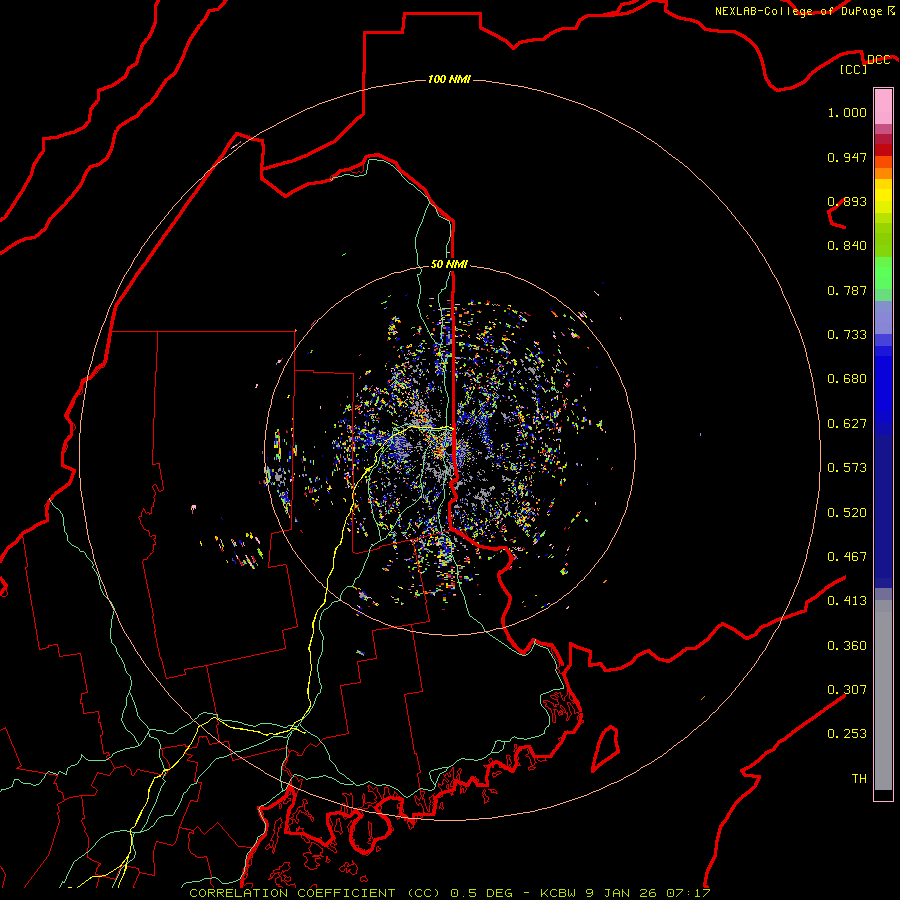Viewport: 900px width, 900px height.
Task: Click CORRELATION COEFFICIENT in the bottom caption
Action: (x=292, y=893)
